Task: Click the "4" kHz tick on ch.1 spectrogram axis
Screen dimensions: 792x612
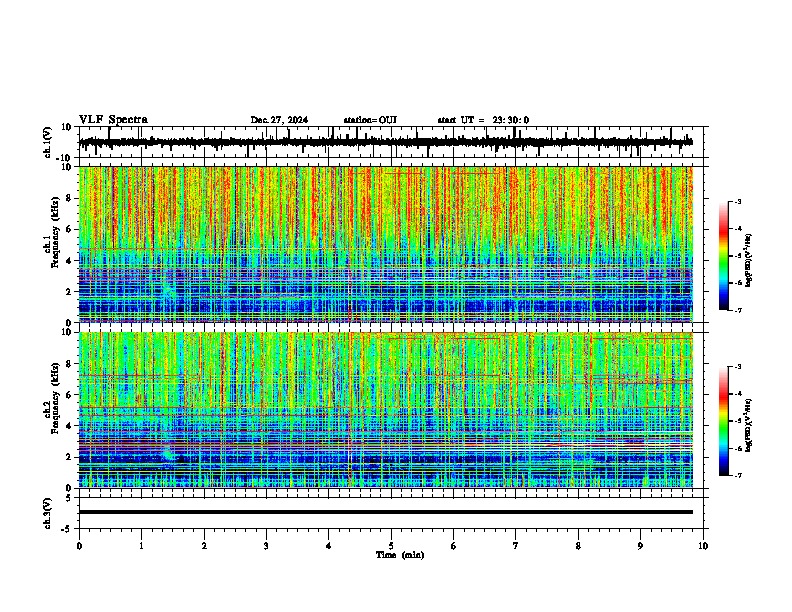Action: pyautogui.click(x=69, y=261)
